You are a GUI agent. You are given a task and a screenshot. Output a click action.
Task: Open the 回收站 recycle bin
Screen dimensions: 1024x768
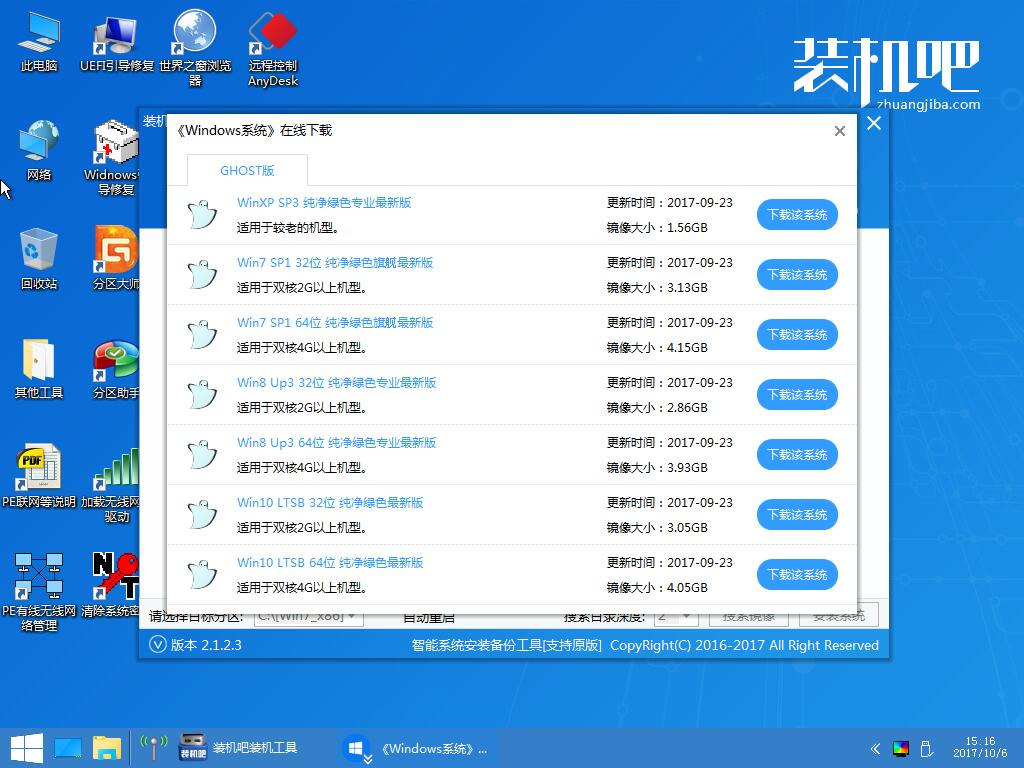pos(39,259)
